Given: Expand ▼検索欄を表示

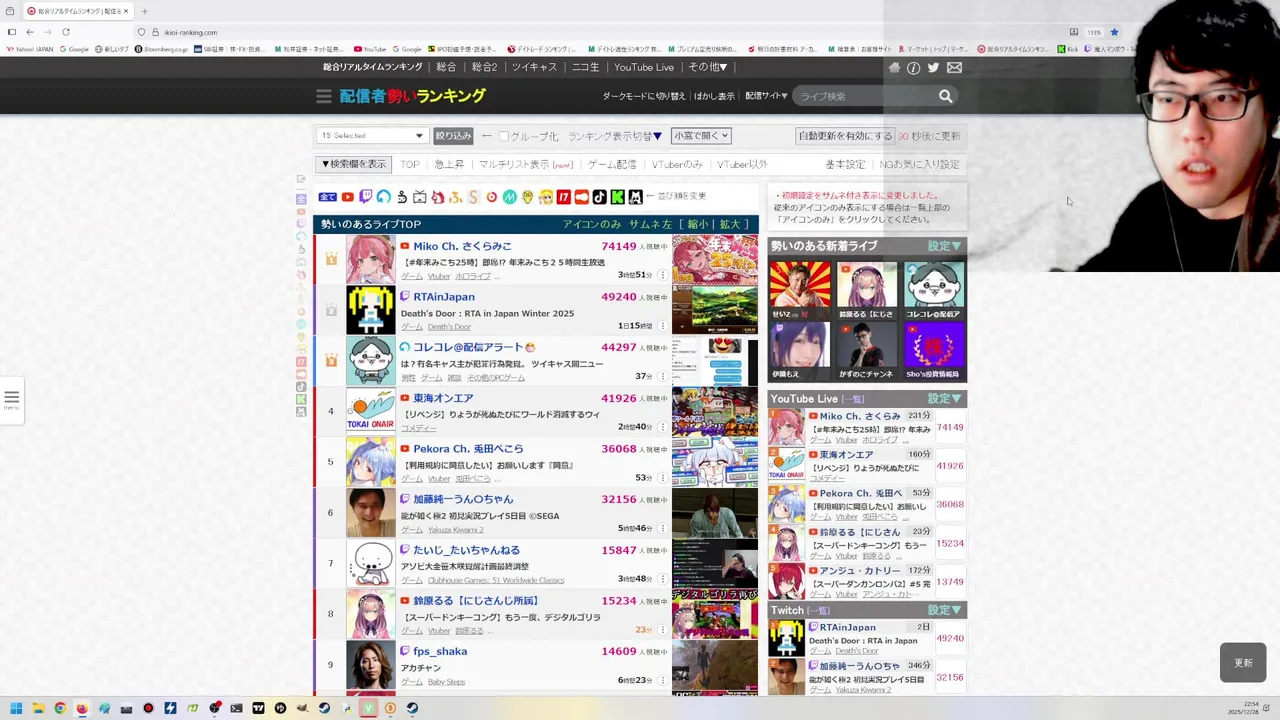Looking at the screenshot, I should pyautogui.click(x=352, y=164).
